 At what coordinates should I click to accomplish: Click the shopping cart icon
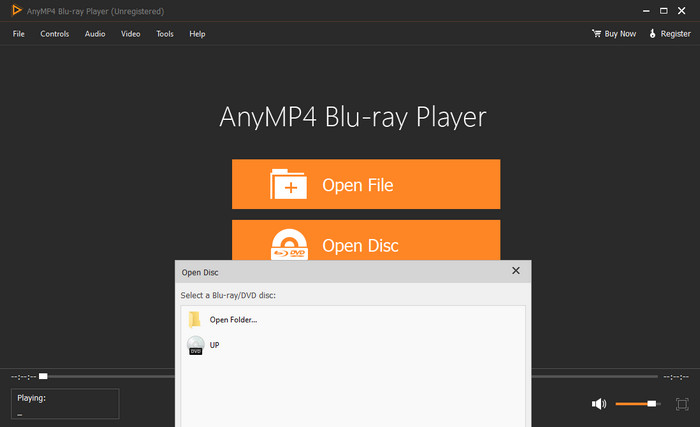[596, 33]
